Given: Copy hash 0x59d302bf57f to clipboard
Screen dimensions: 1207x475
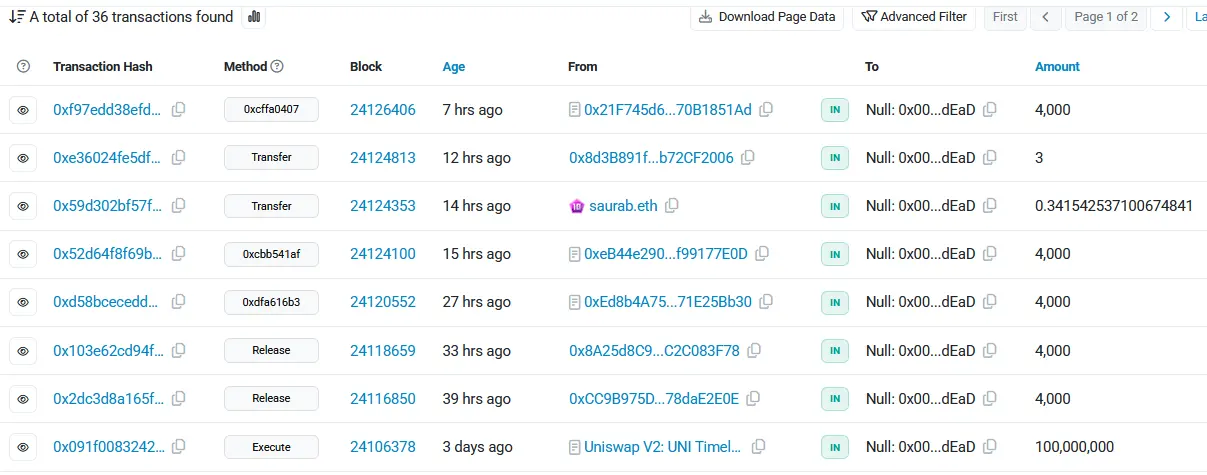Looking at the screenshot, I should [179, 206].
